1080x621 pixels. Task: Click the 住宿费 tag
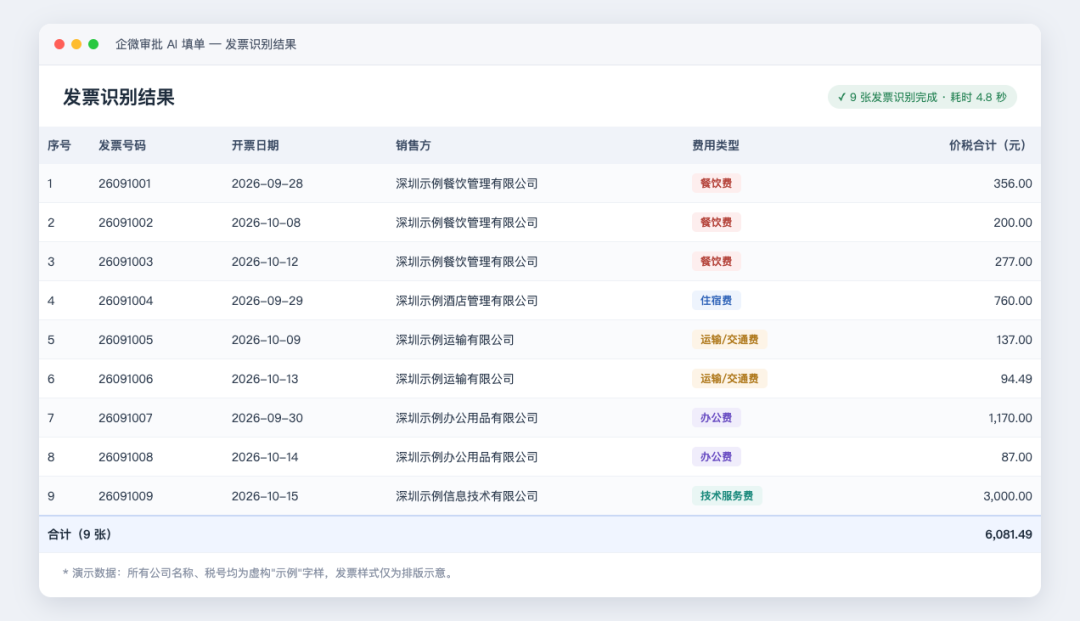coord(716,300)
